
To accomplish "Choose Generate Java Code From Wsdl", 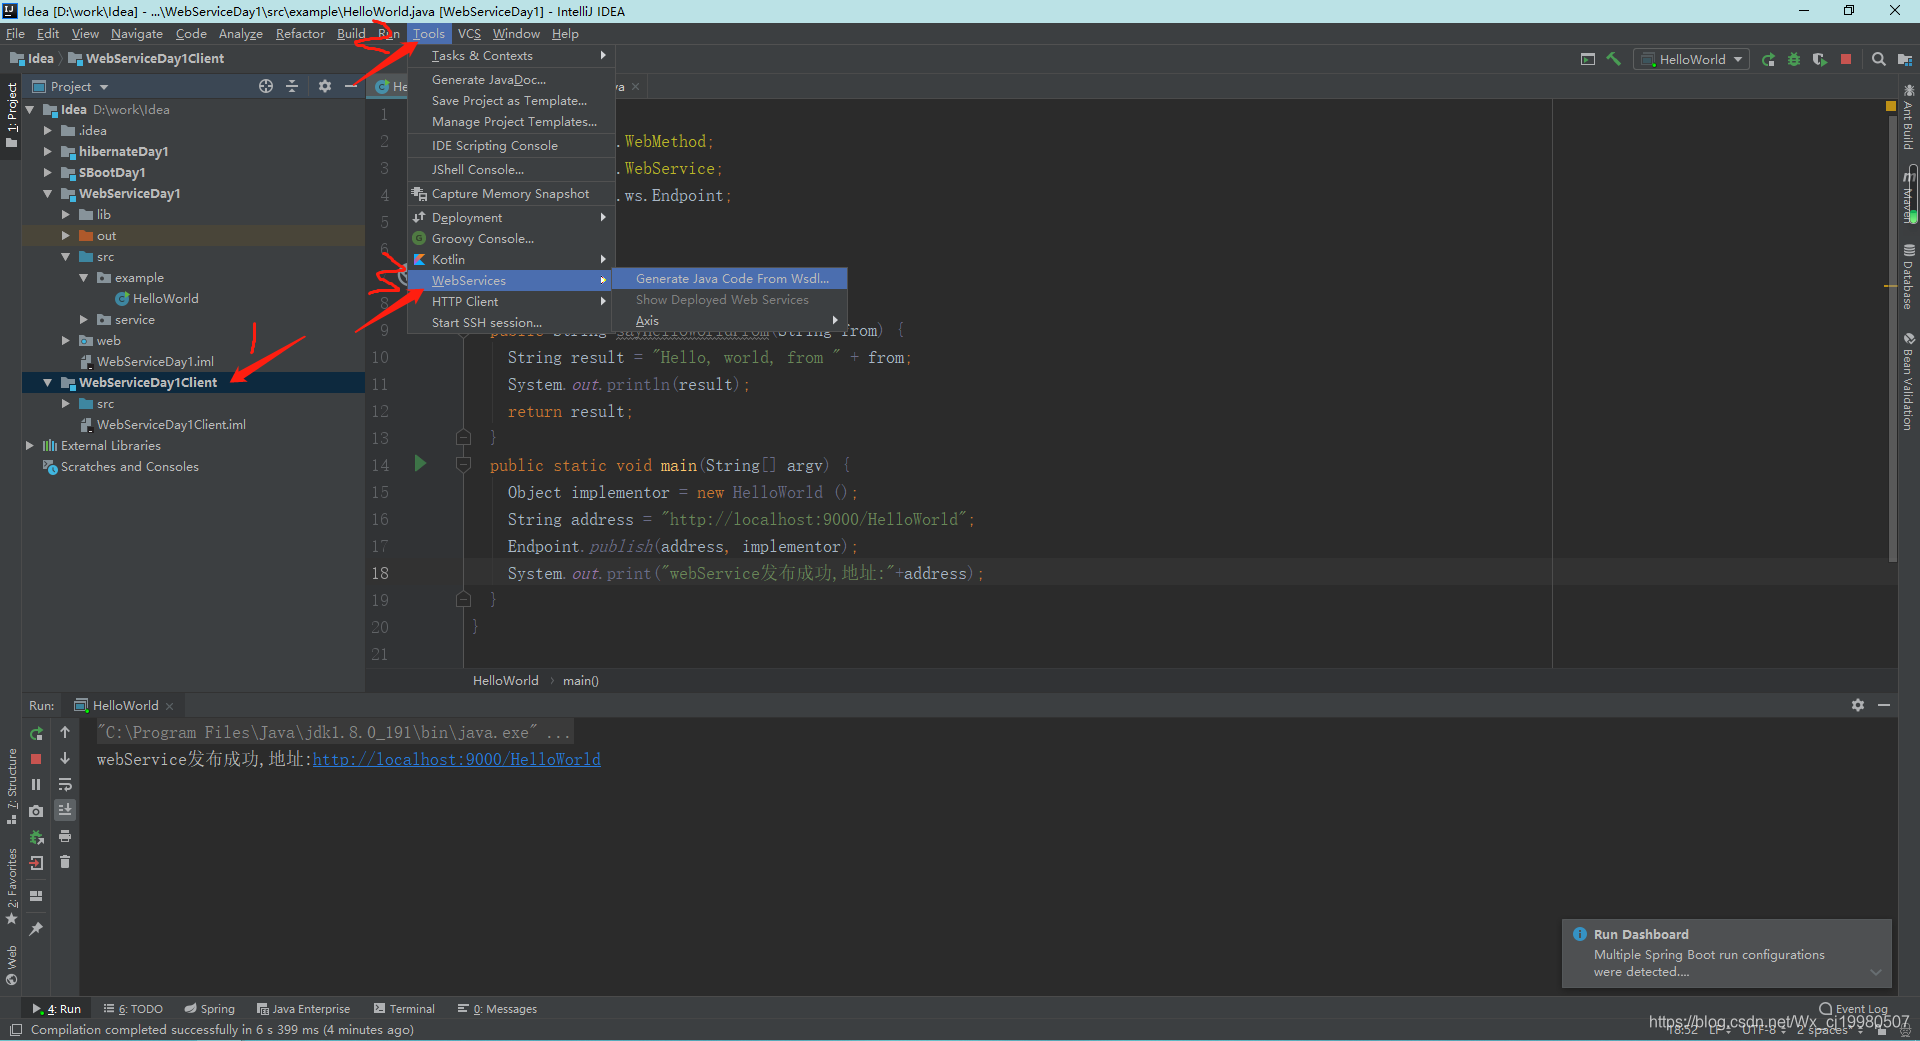I will pyautogui.click(x=732, y=279).
